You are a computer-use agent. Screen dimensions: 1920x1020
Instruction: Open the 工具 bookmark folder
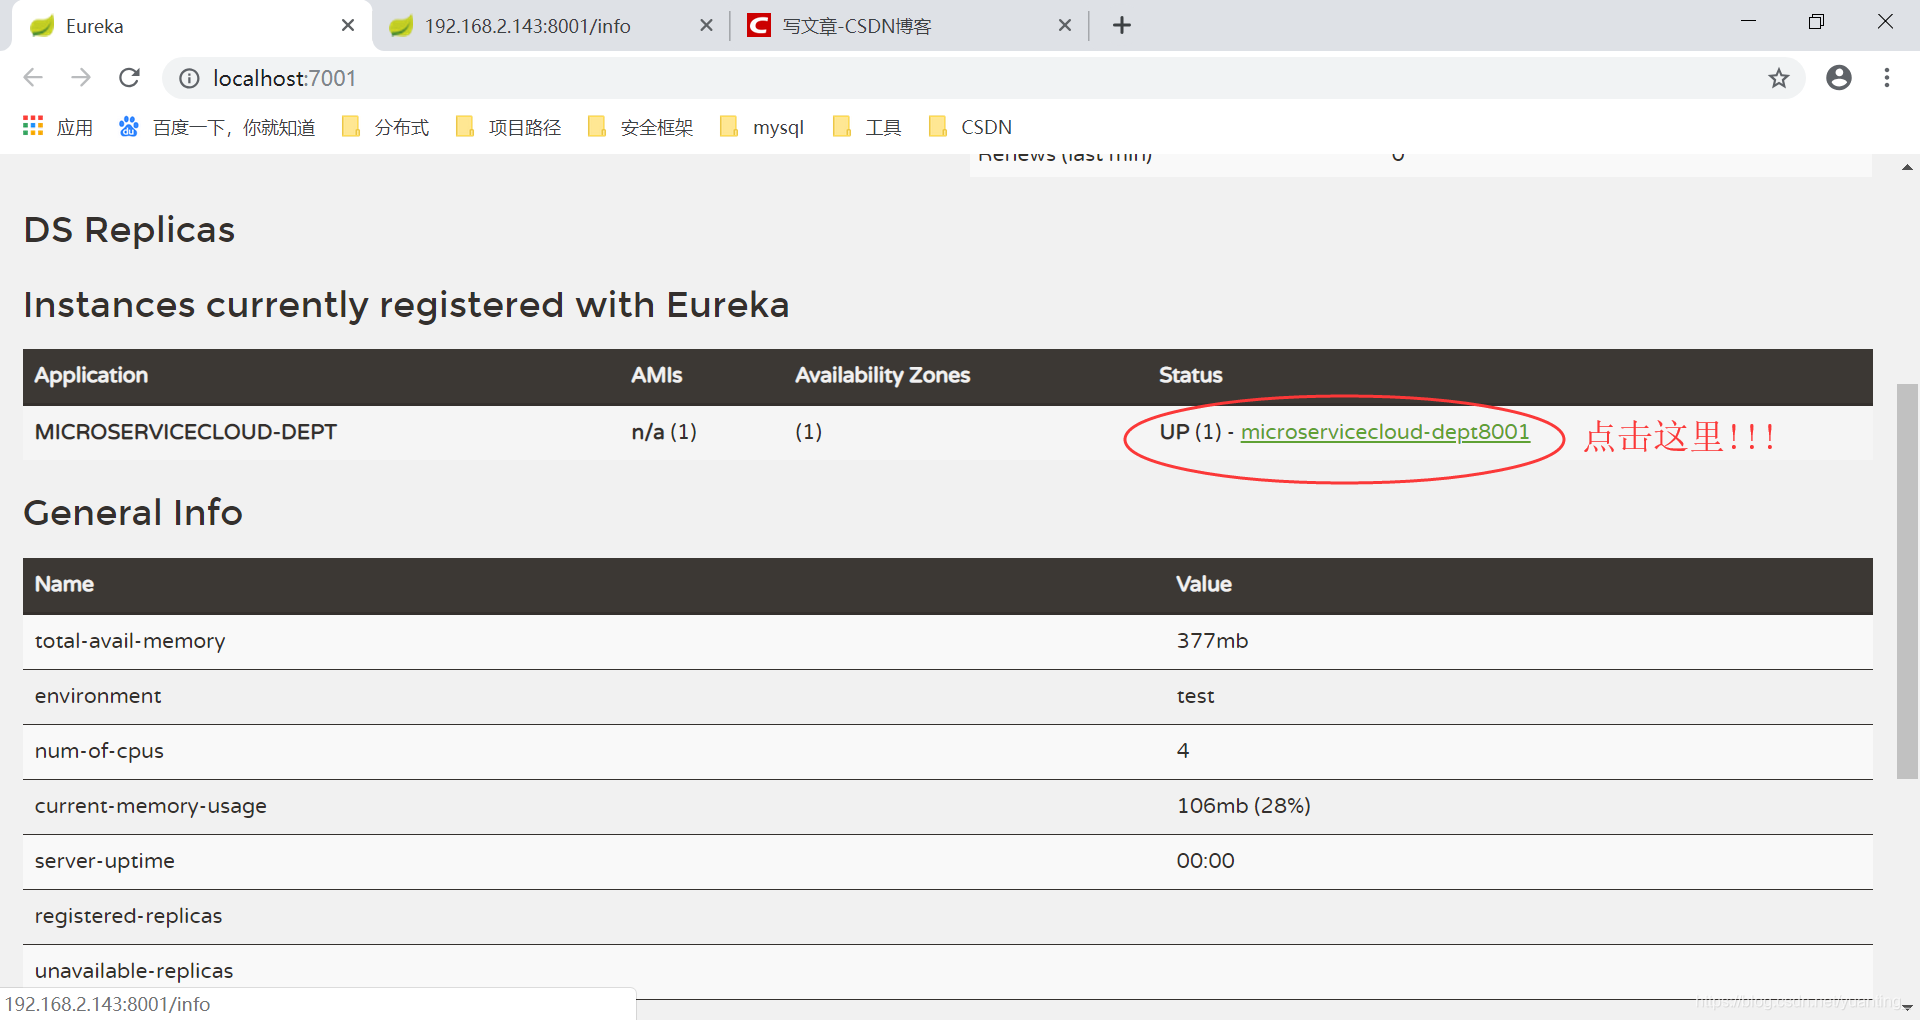click(x=867, y=127)
